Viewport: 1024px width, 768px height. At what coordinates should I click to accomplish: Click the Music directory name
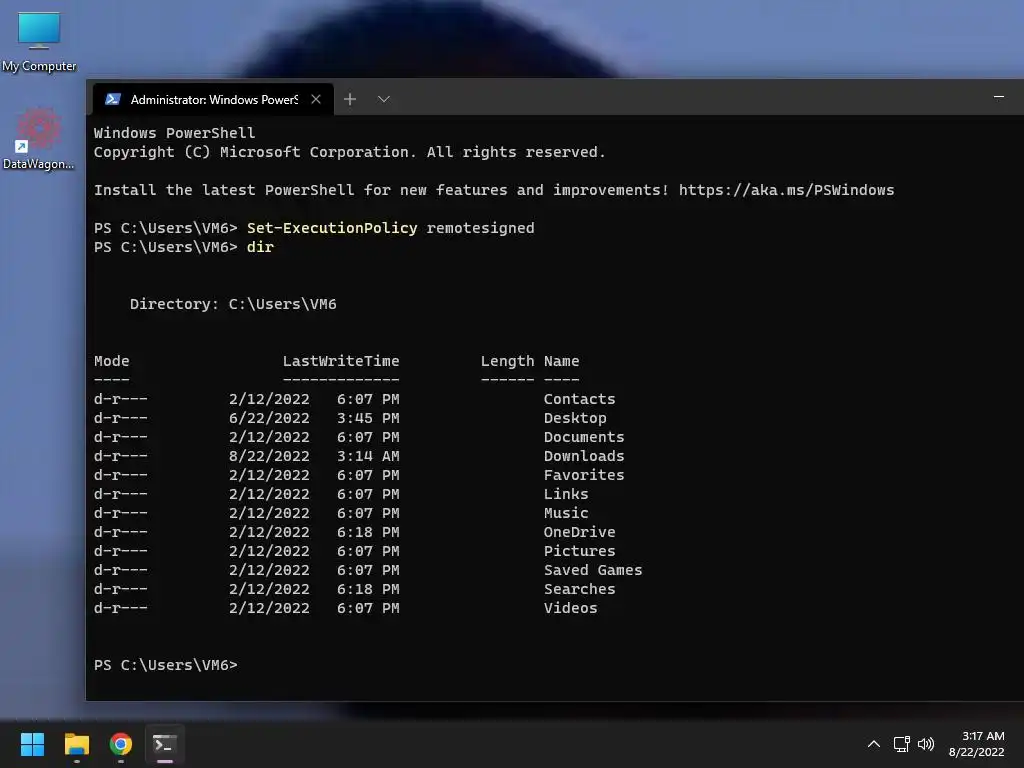pyautogui.click(x=566, y=513)
